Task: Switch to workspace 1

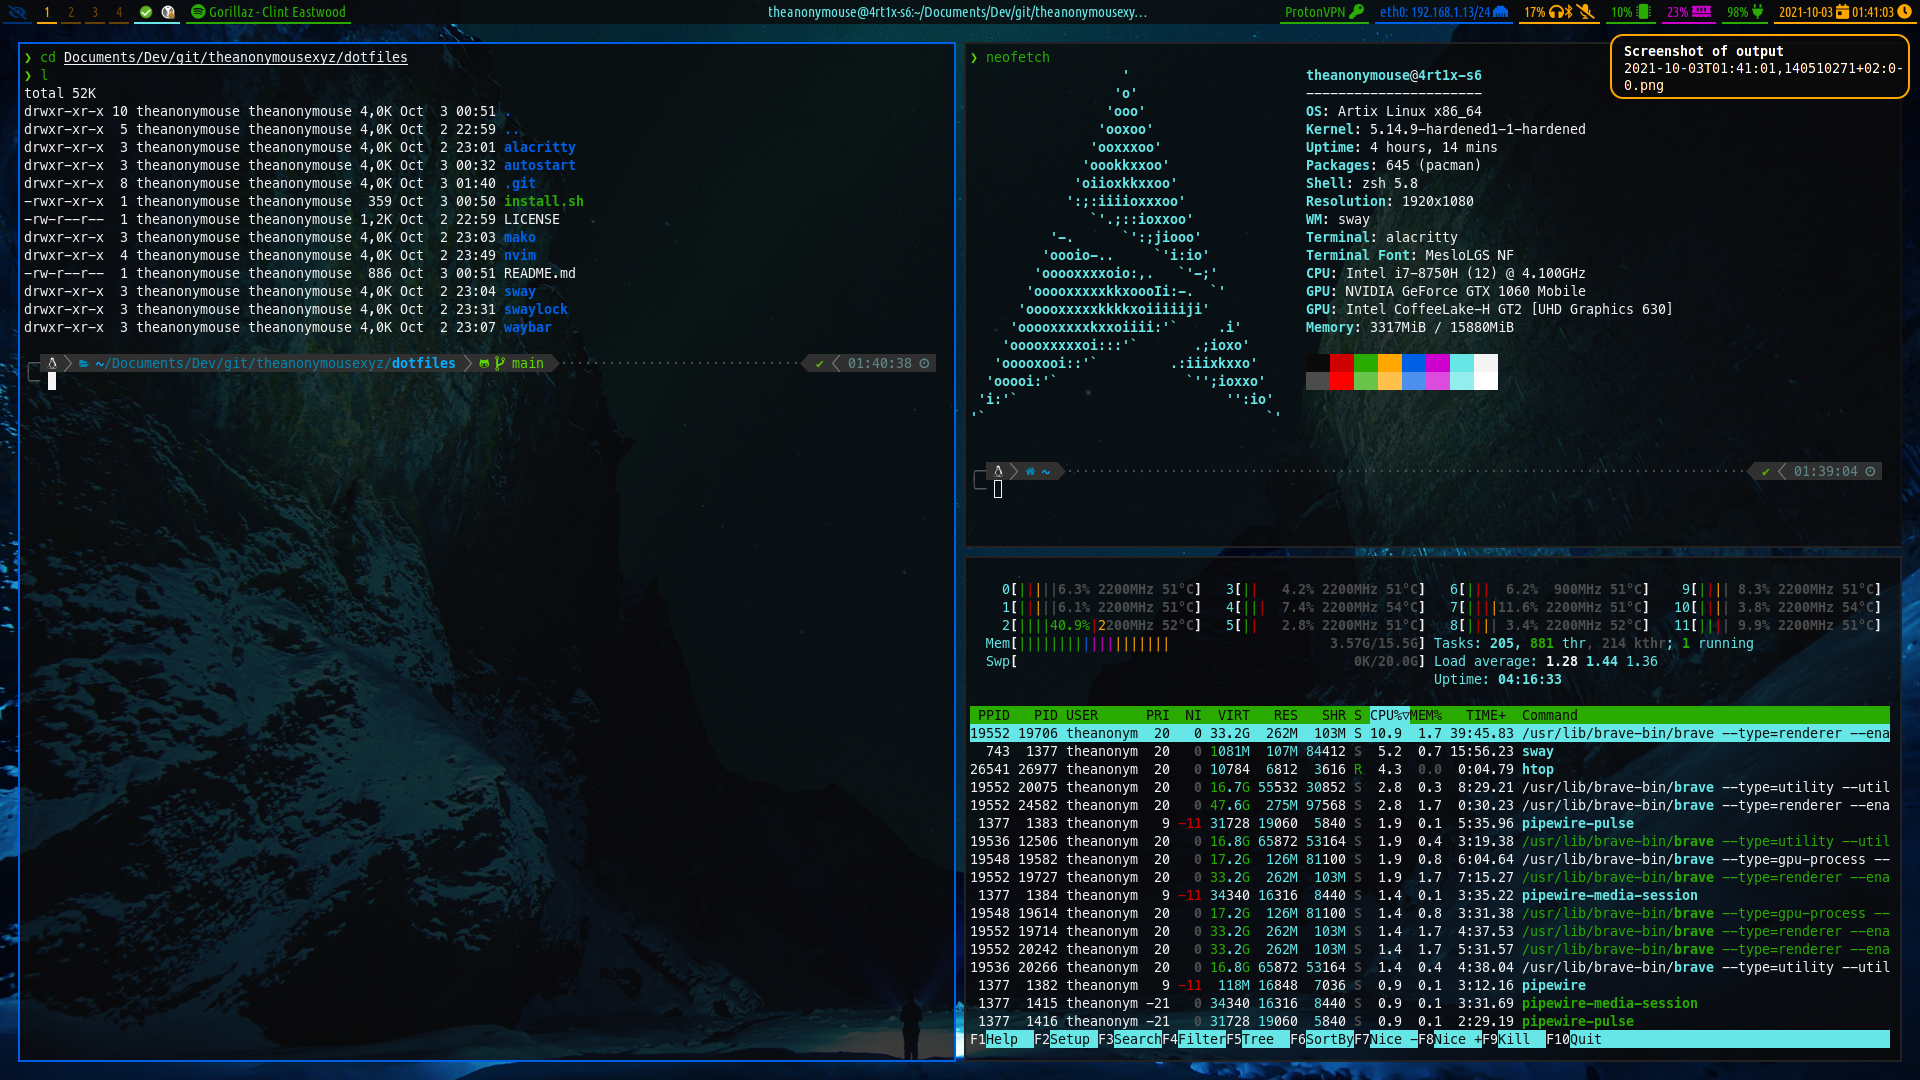Action: pos(46,12)
